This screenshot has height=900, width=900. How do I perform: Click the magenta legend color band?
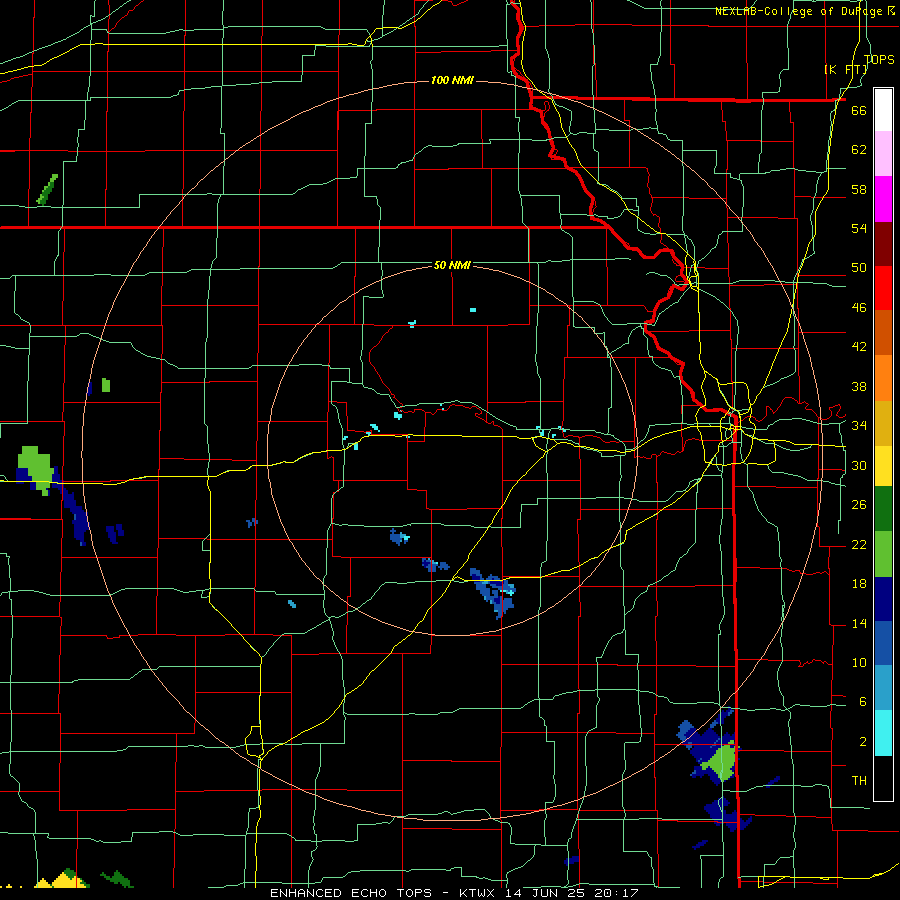(x=883, y=199)
